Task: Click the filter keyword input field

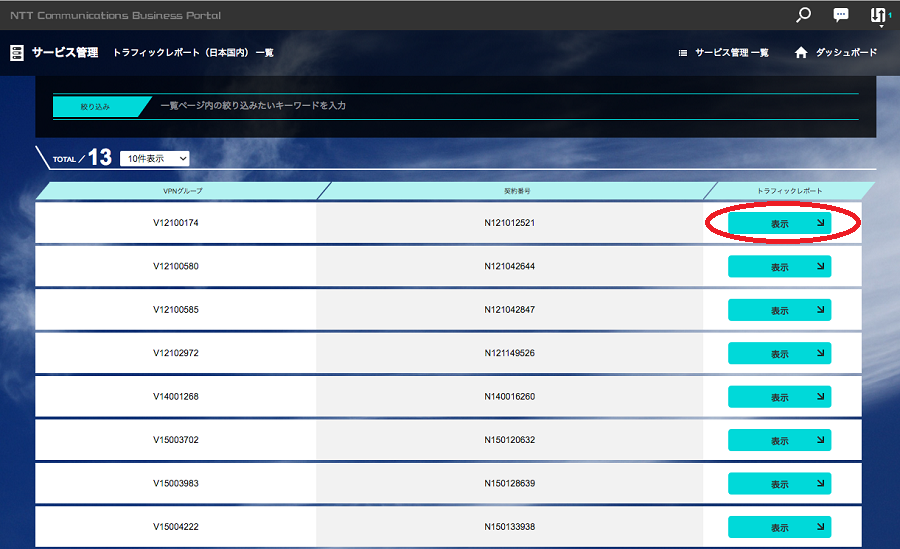Action: pos(500,106)
